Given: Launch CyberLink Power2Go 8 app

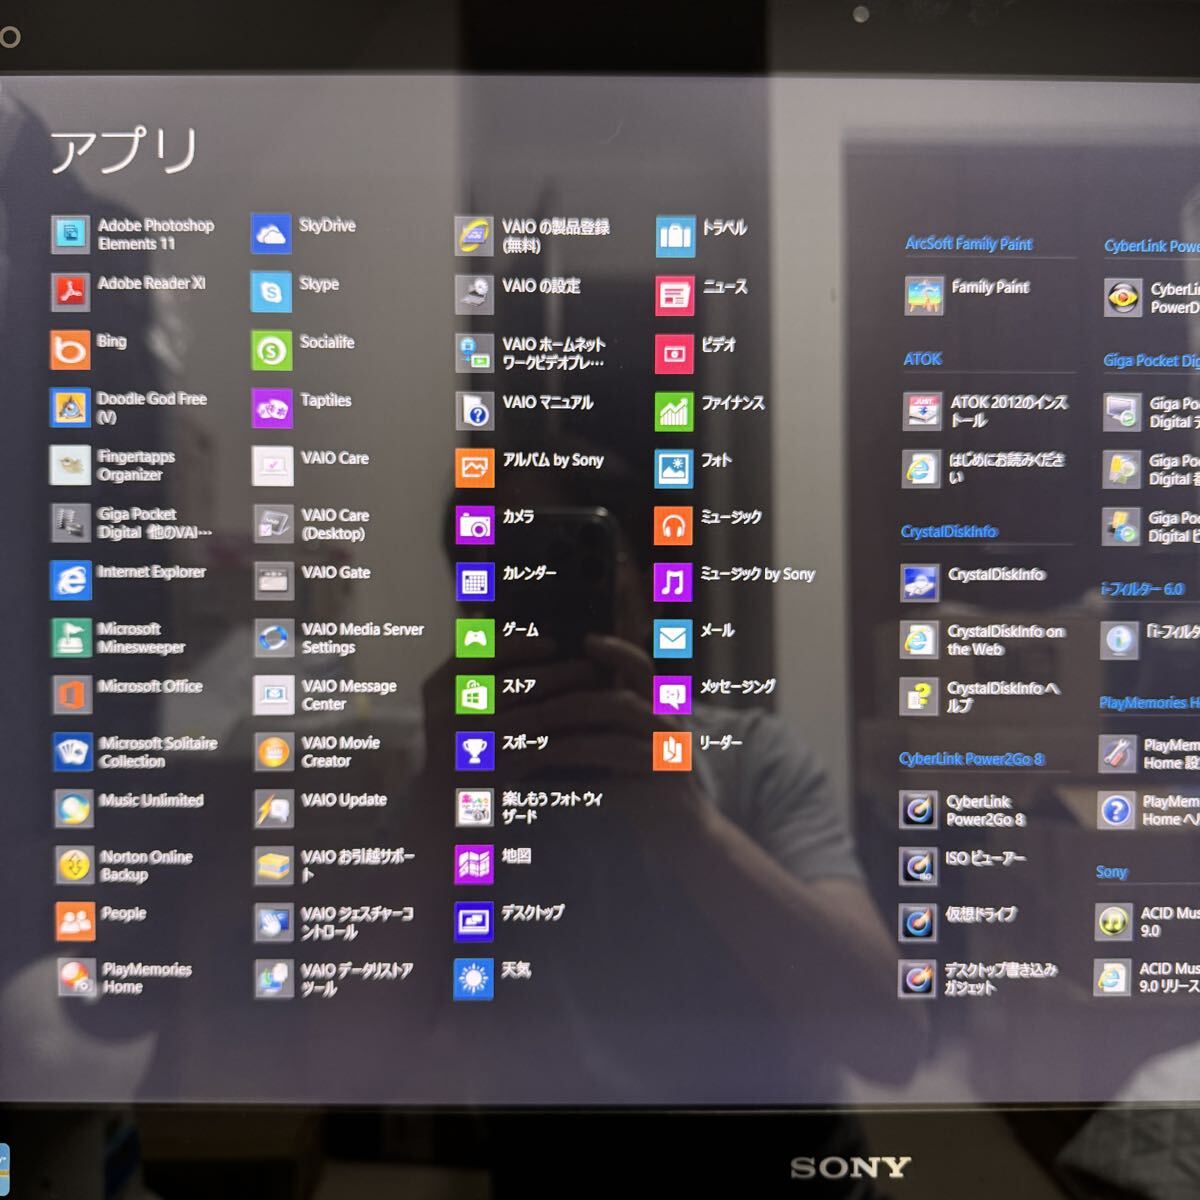Looking at the screenshot, I should (963, 810).
